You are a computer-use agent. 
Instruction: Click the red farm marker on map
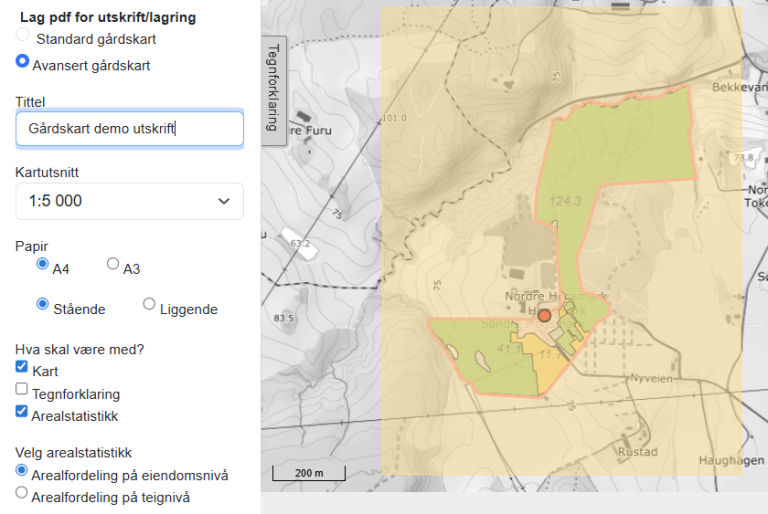pyautogui.click(x=544, y=315)
